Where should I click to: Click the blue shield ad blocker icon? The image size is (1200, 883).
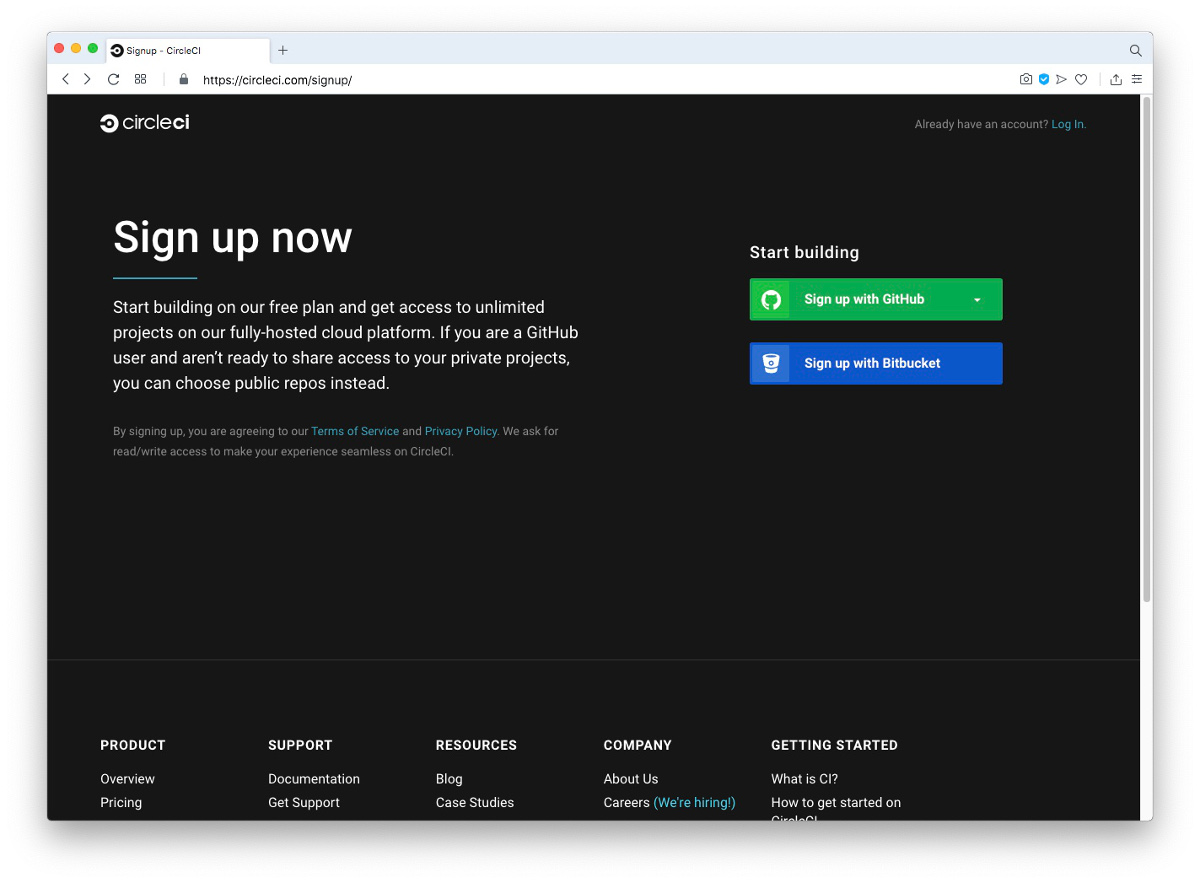click(1044, 79)
